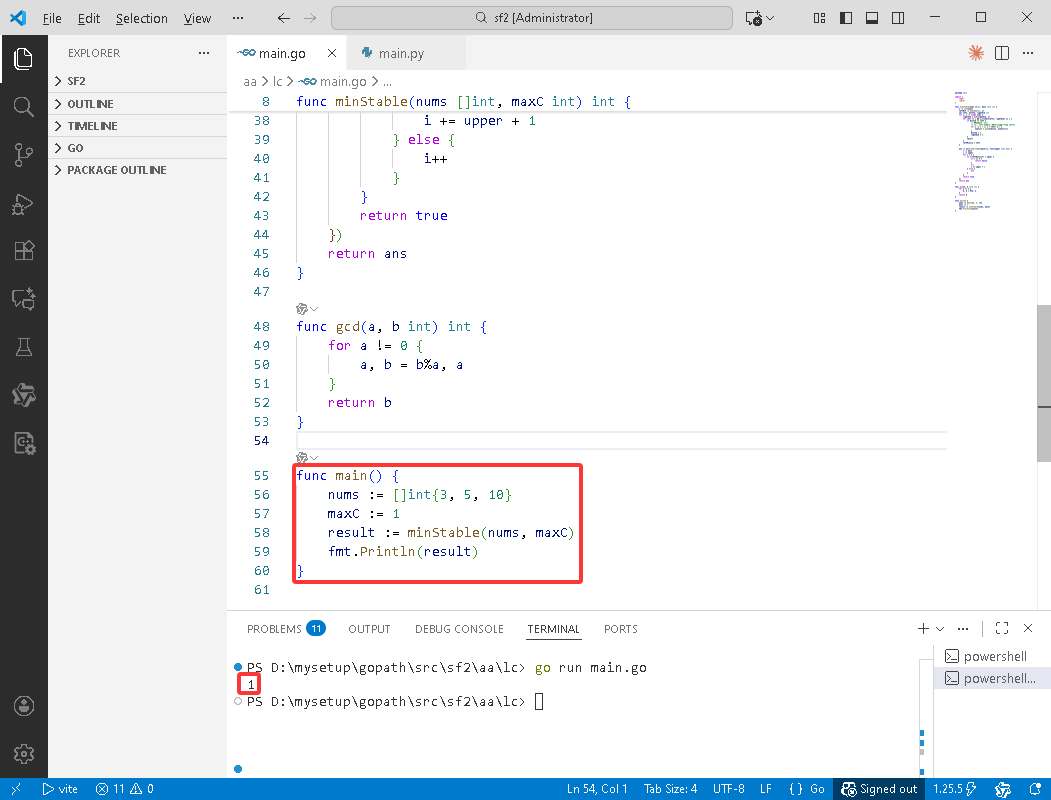This screenshot has width=1051, height=800.
Task: Switch to the OUTPUT panel tab
Action: point(369,628)
